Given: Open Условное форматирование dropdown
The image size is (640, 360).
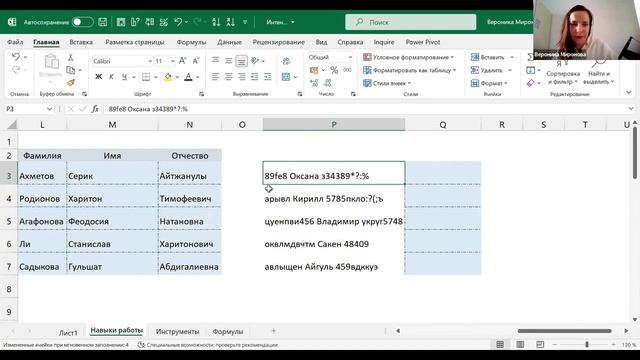Looking at the screenshot, I should [409, 57].
